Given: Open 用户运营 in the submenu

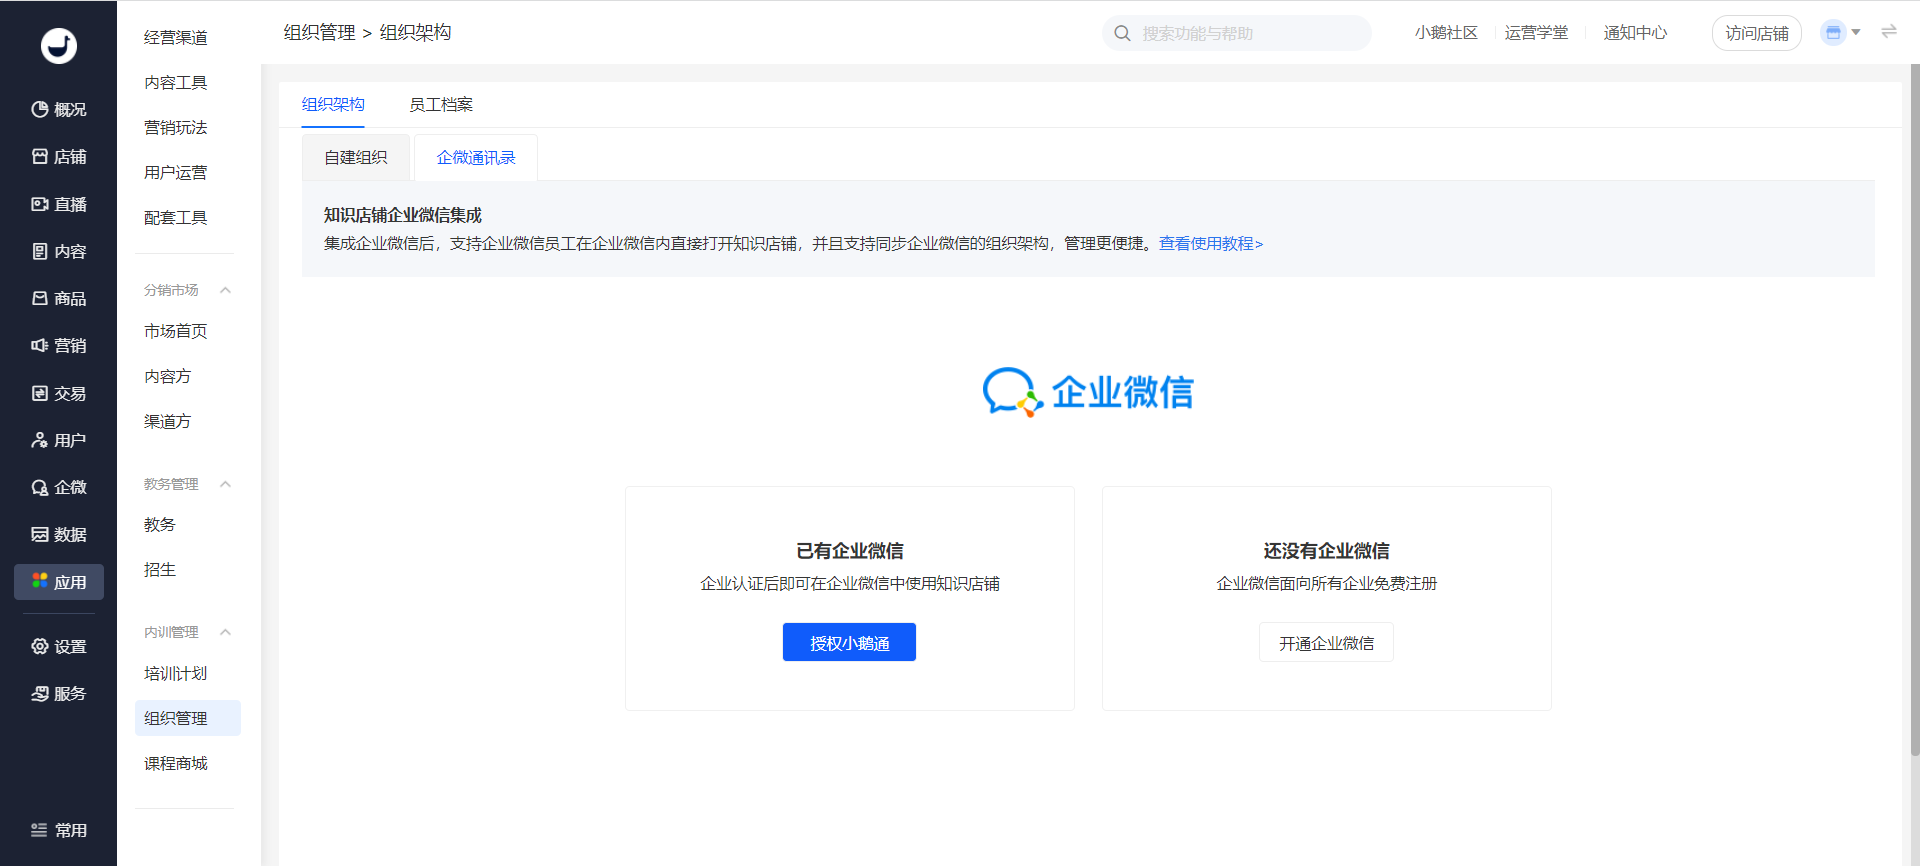Looking at the screenshot, I should click(x=176, y=172).
